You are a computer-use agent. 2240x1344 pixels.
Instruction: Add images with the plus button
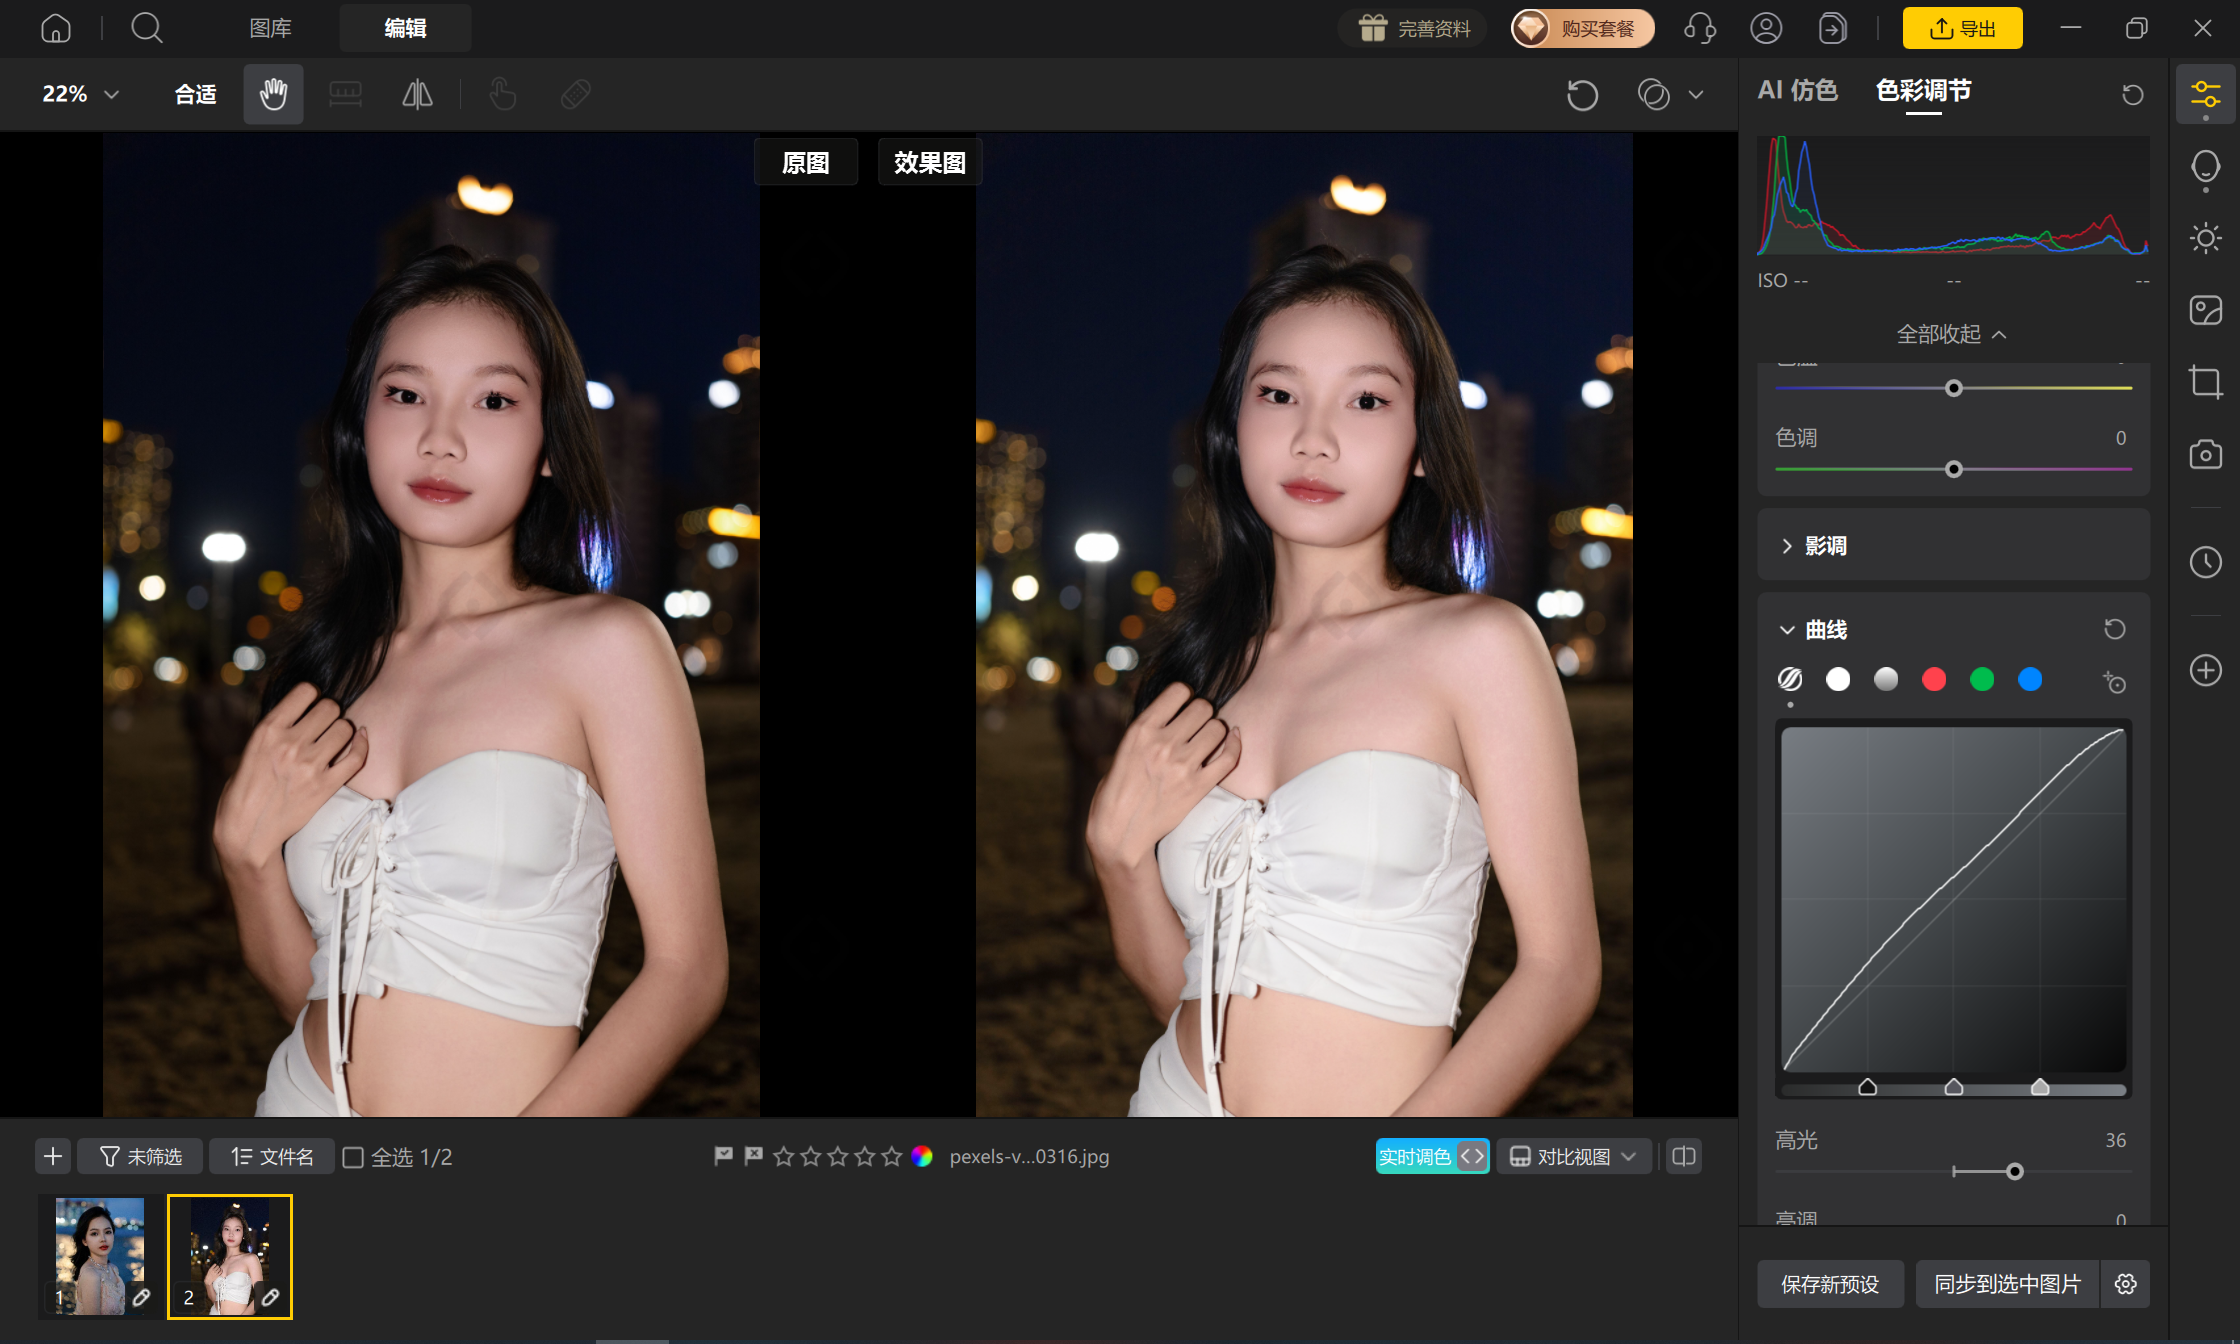pos(53,1156)
